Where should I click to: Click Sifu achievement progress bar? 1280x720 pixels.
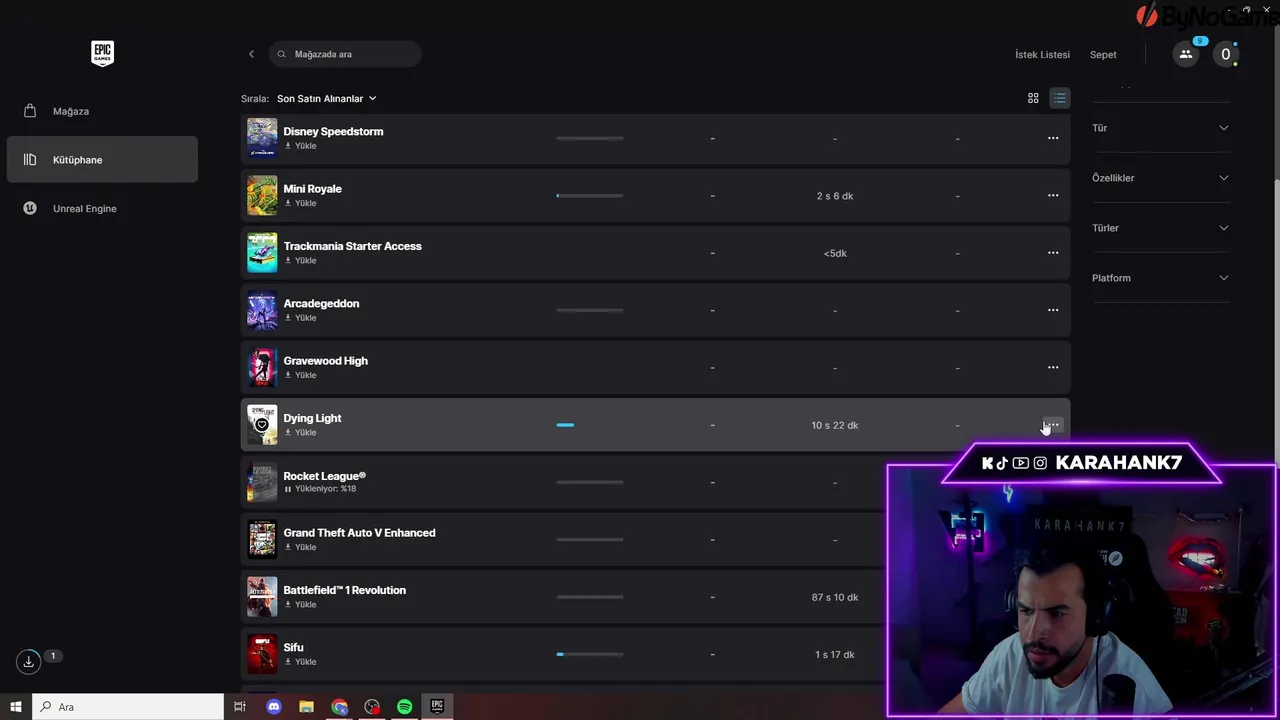pyautogui.click(x=590, y=654)
